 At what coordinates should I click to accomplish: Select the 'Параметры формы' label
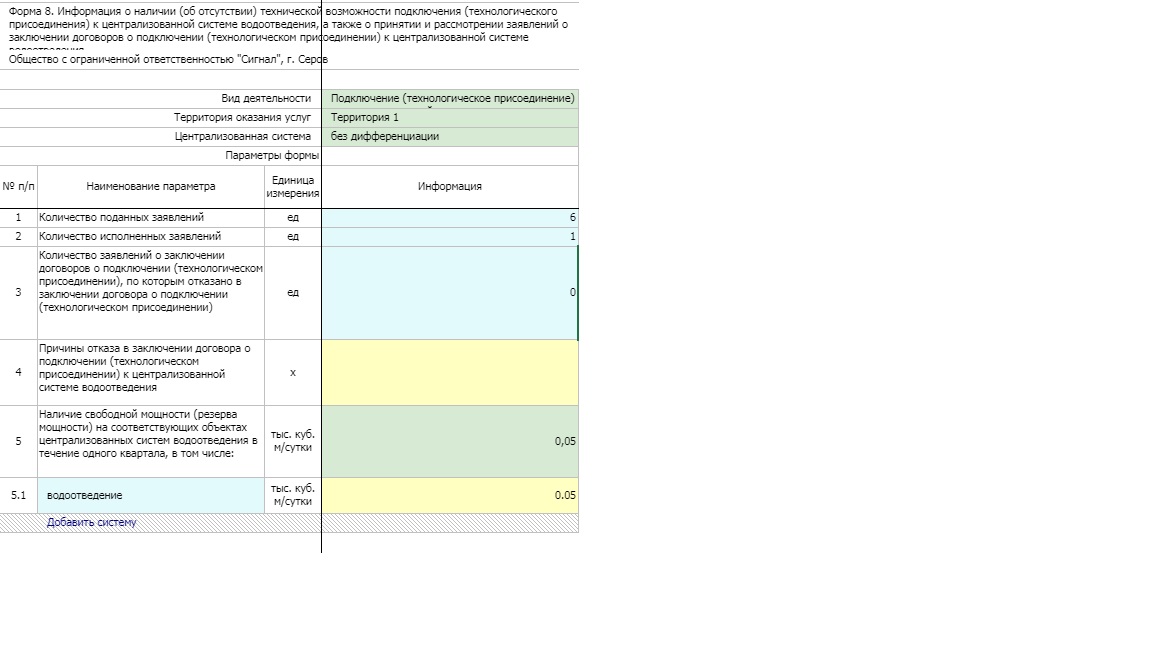click(x=272, y=156)
